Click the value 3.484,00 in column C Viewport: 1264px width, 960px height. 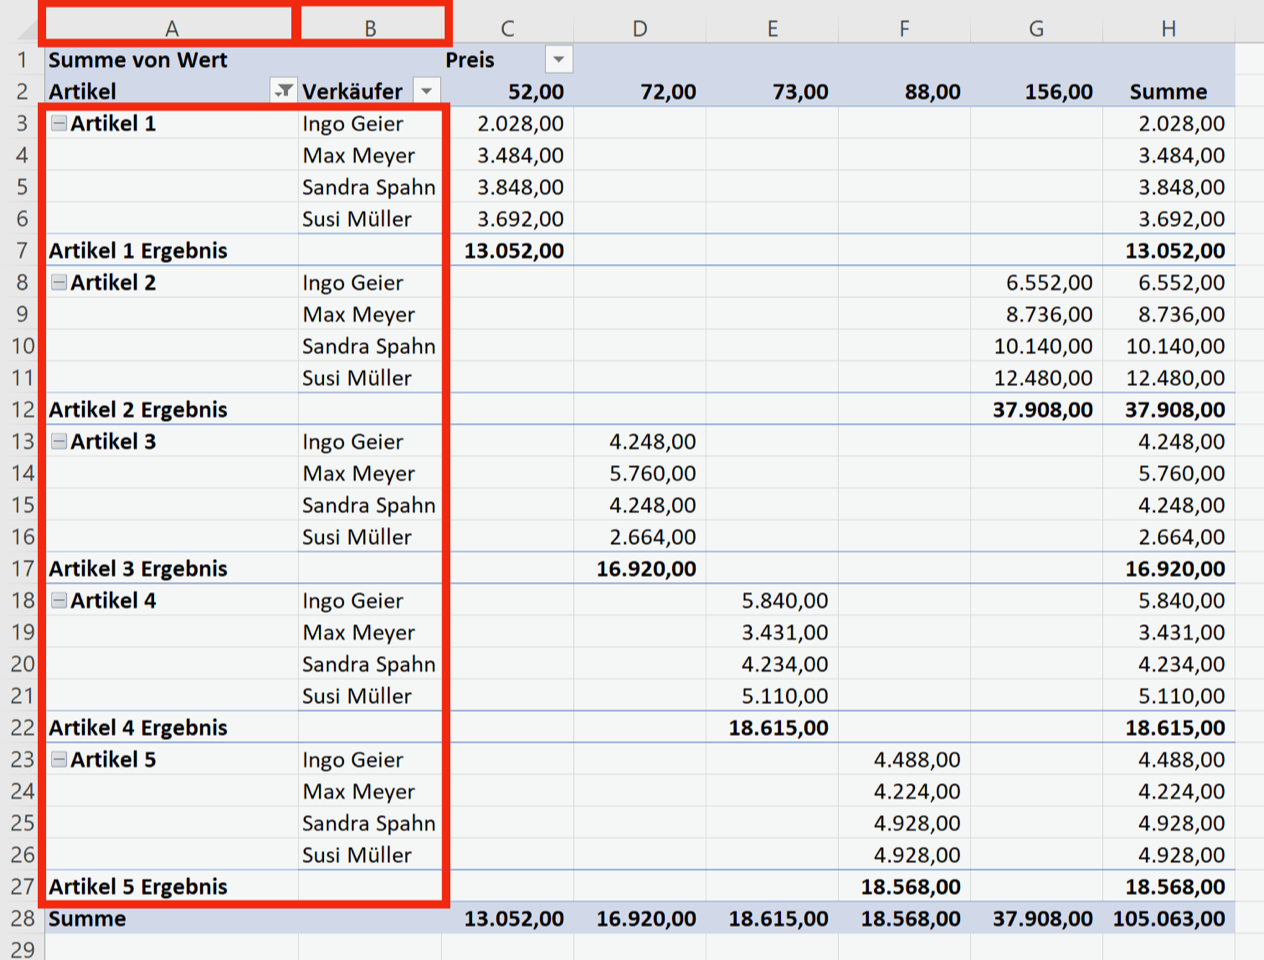coord(507,155)
